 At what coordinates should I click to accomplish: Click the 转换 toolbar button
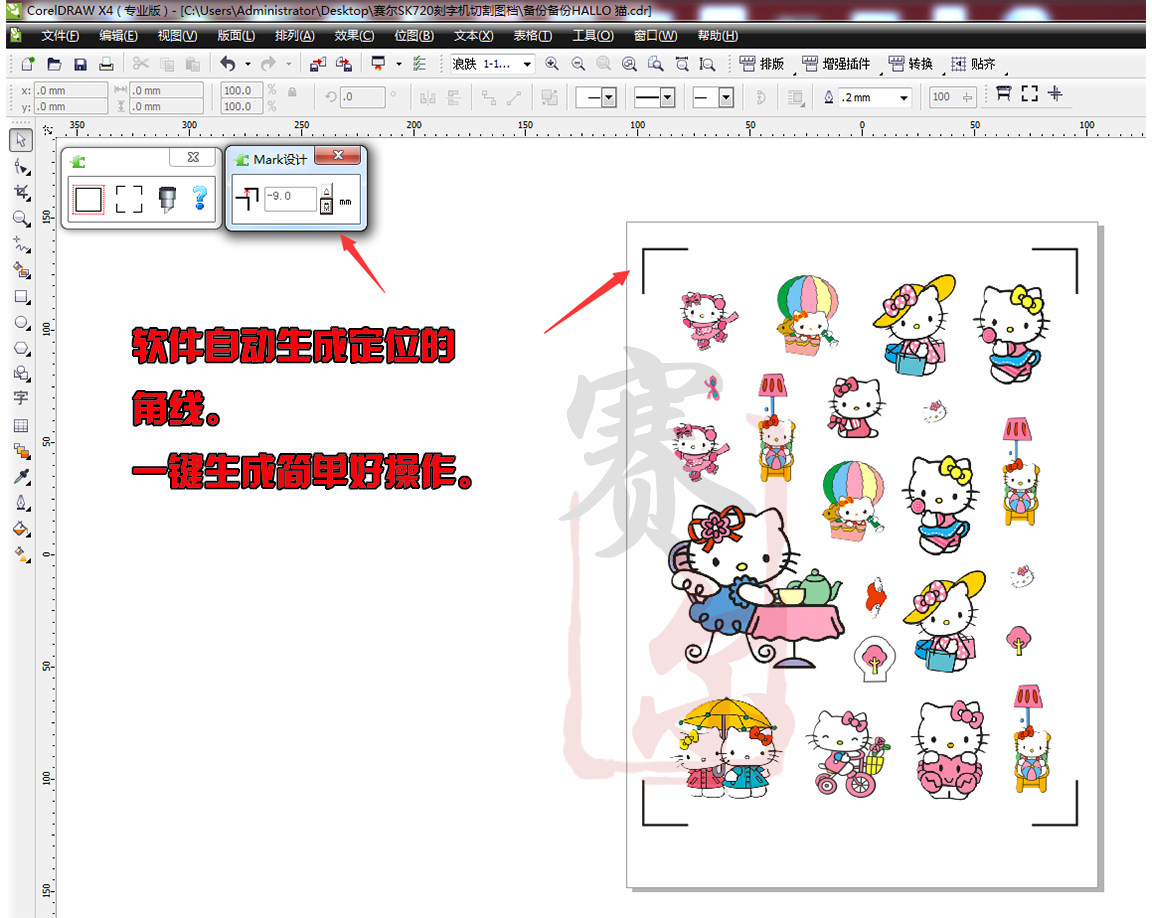tap(911, 64)
